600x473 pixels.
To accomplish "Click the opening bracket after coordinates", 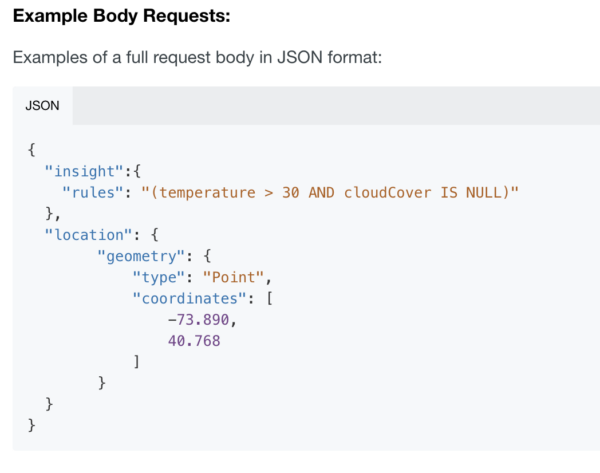I will point(269,298).
